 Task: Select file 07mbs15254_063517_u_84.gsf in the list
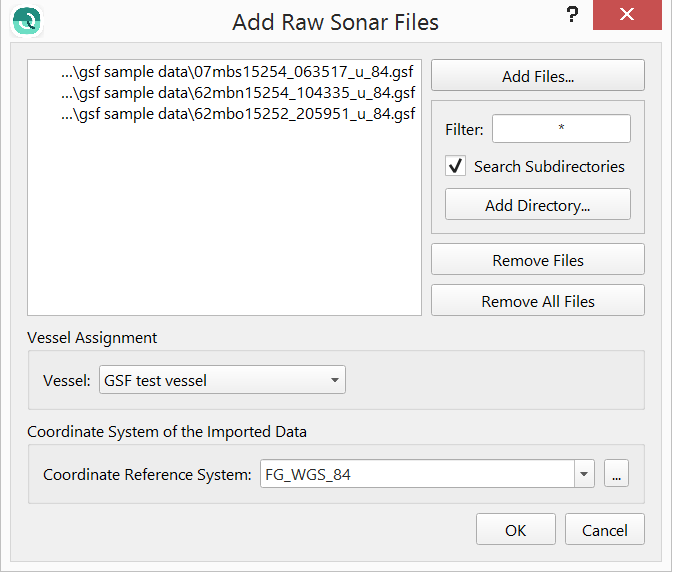click(x=237, y=72)
